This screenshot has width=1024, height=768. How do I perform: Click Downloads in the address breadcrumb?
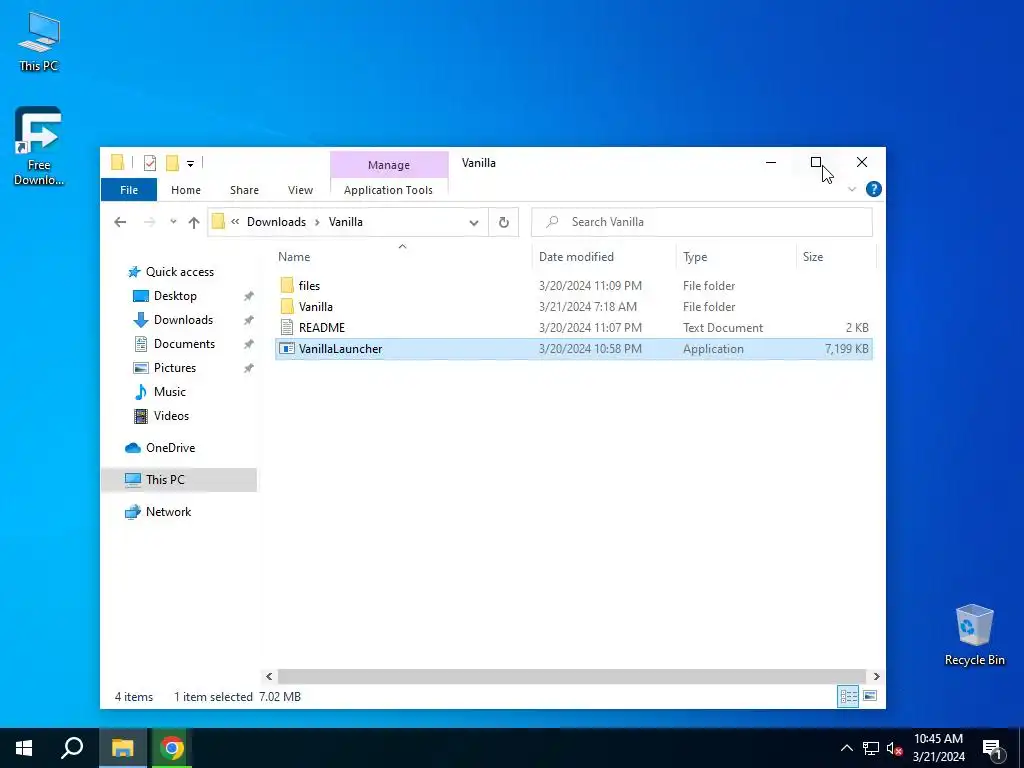coord(276,222)
